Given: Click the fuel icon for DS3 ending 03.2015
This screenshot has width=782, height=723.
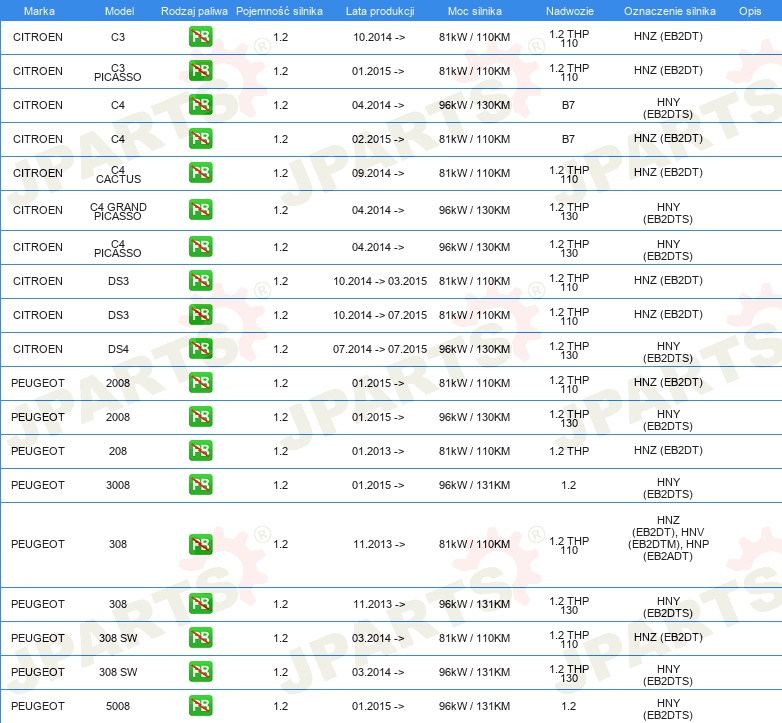Looking at the screenshot, I should tap(200, 281).
